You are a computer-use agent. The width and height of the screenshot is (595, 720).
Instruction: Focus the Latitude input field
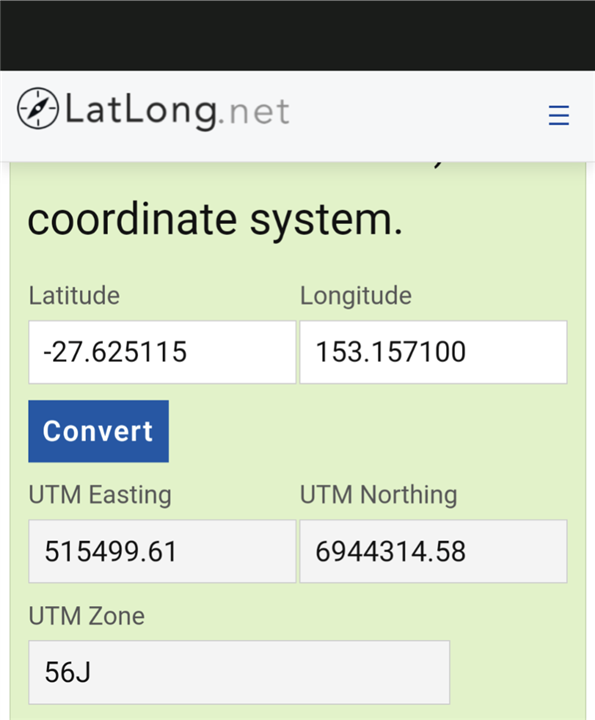tap(162, 352)
